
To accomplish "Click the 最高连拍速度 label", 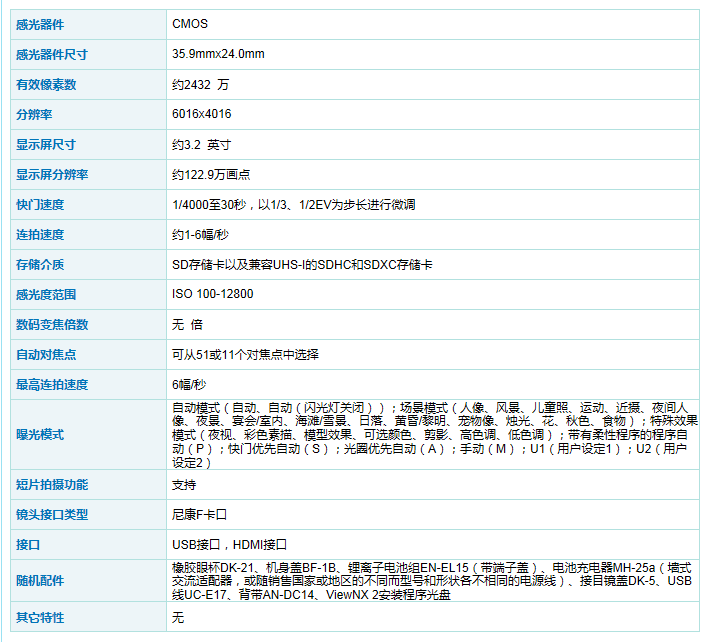I will click(52, 384).
